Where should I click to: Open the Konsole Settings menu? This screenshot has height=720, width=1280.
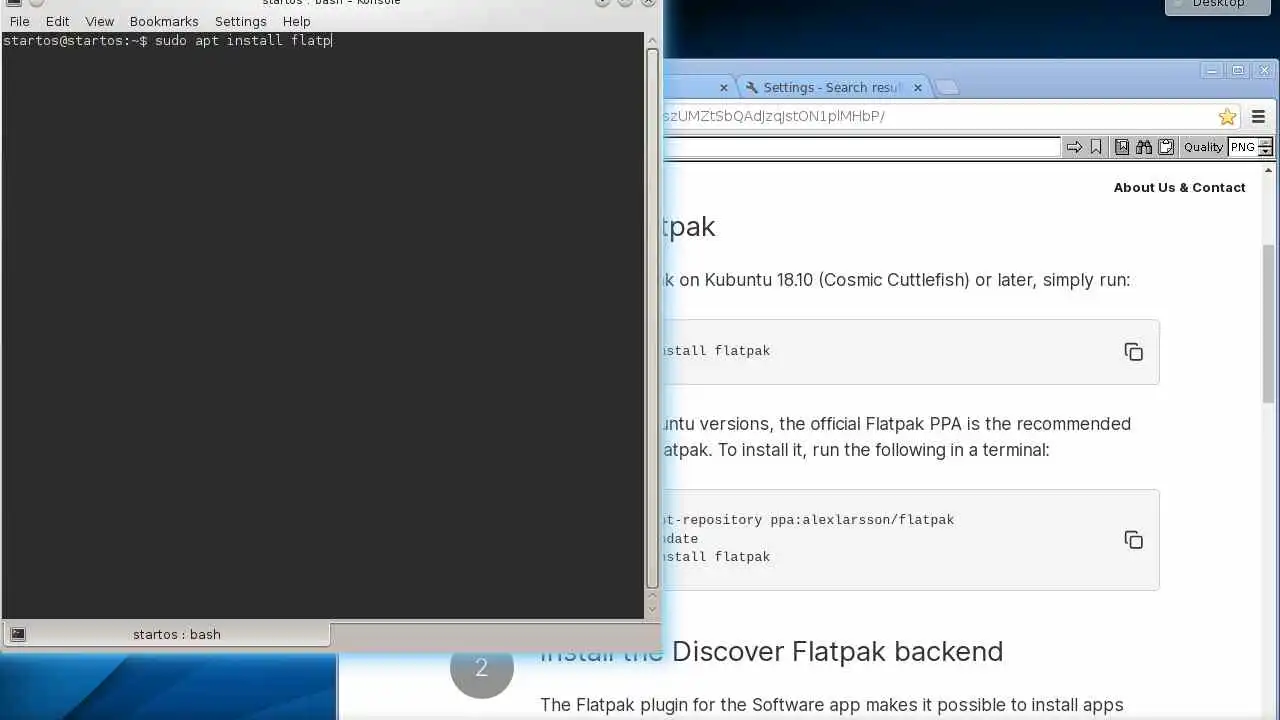click(240, 21)
